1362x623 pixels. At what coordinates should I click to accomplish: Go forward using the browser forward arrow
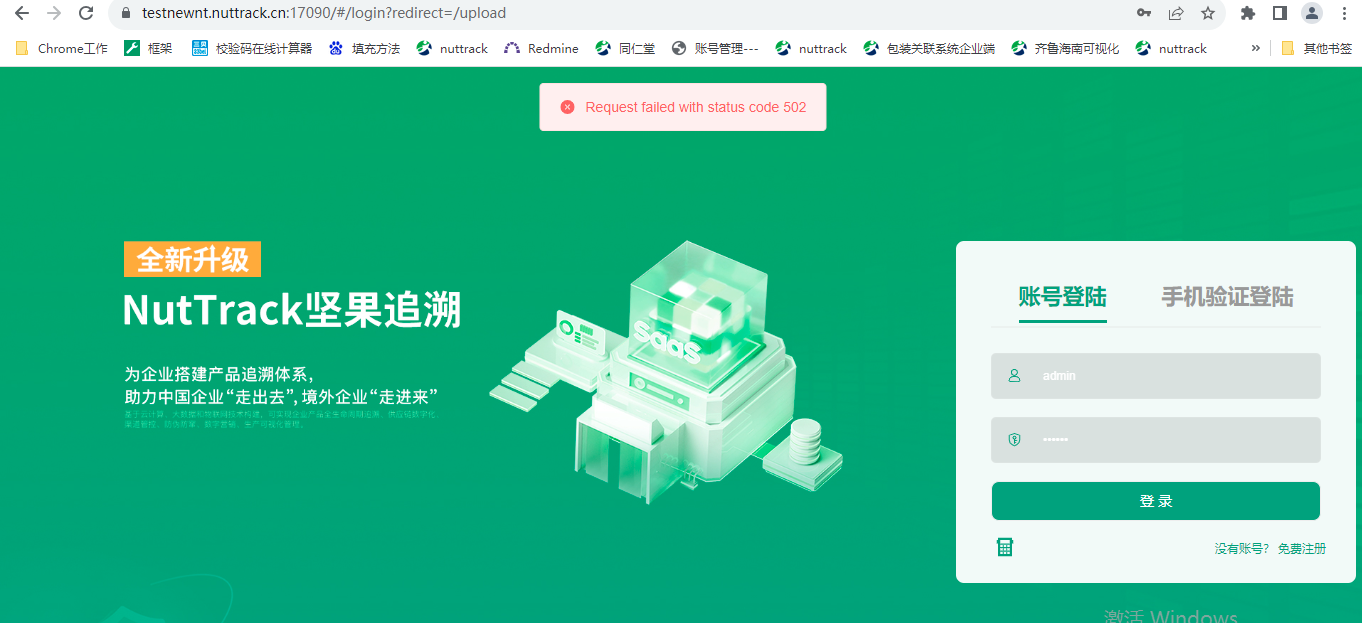[x=54, y=13]
